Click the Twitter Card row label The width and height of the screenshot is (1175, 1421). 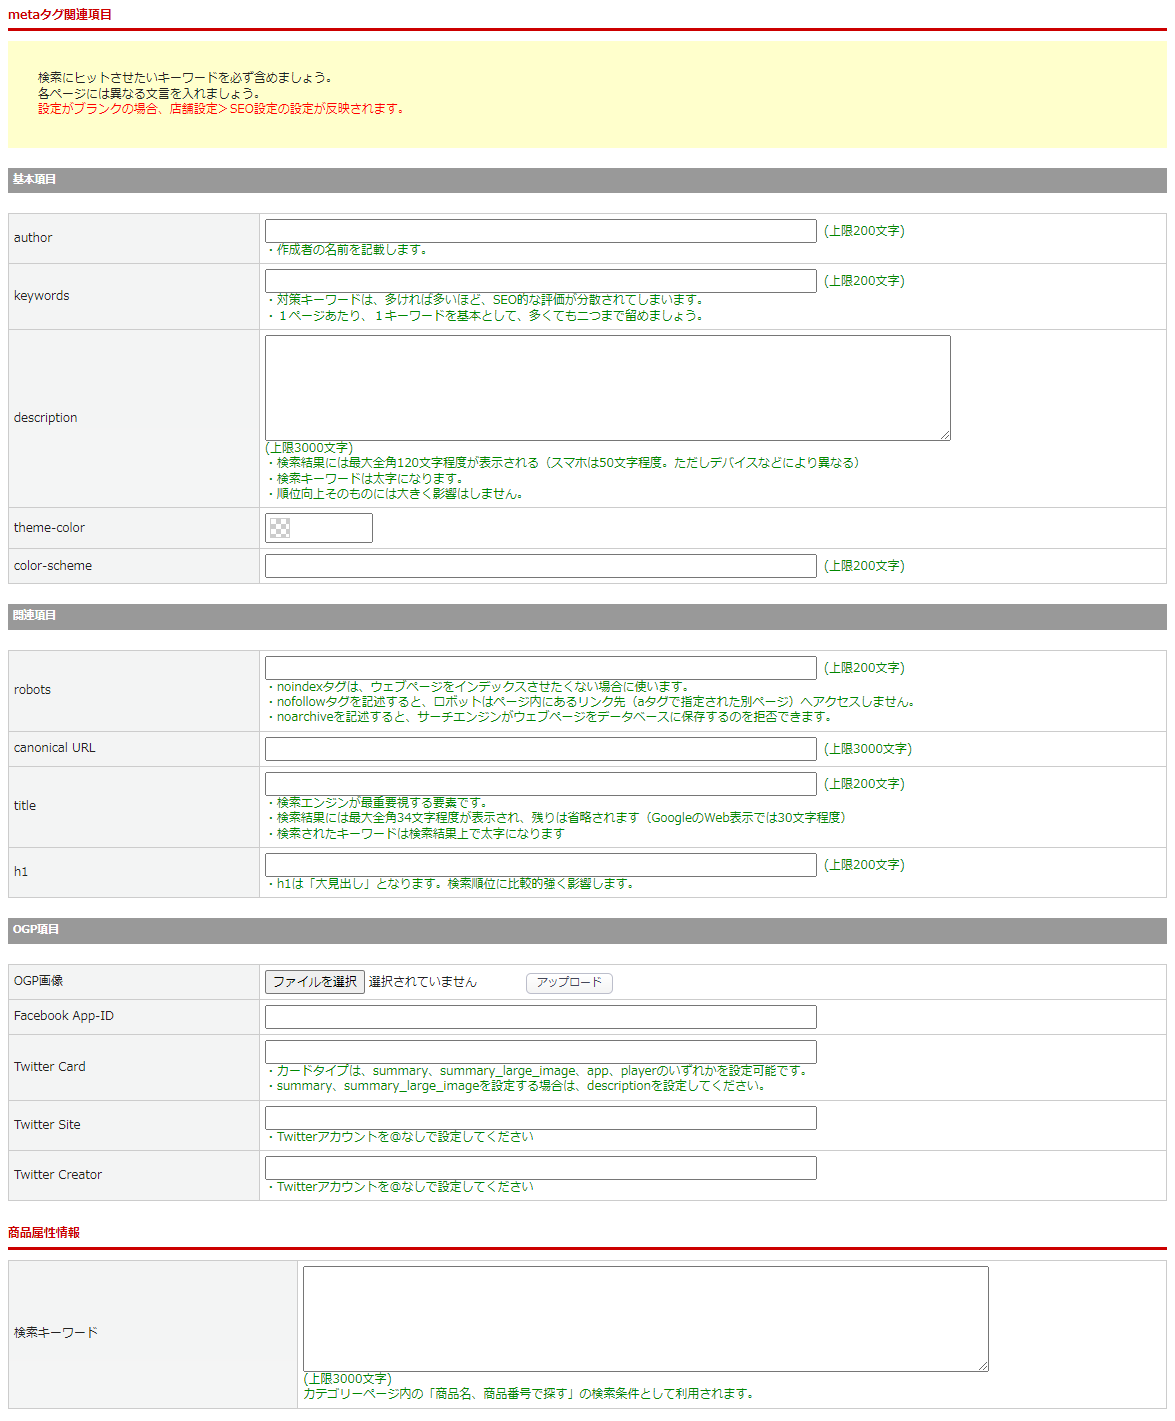pos(50,1067)
